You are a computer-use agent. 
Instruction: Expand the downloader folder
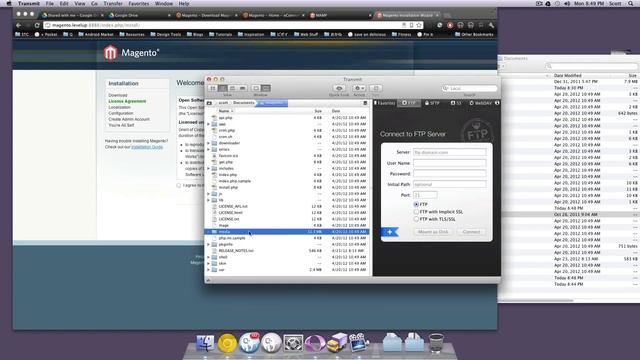(209, 143)
